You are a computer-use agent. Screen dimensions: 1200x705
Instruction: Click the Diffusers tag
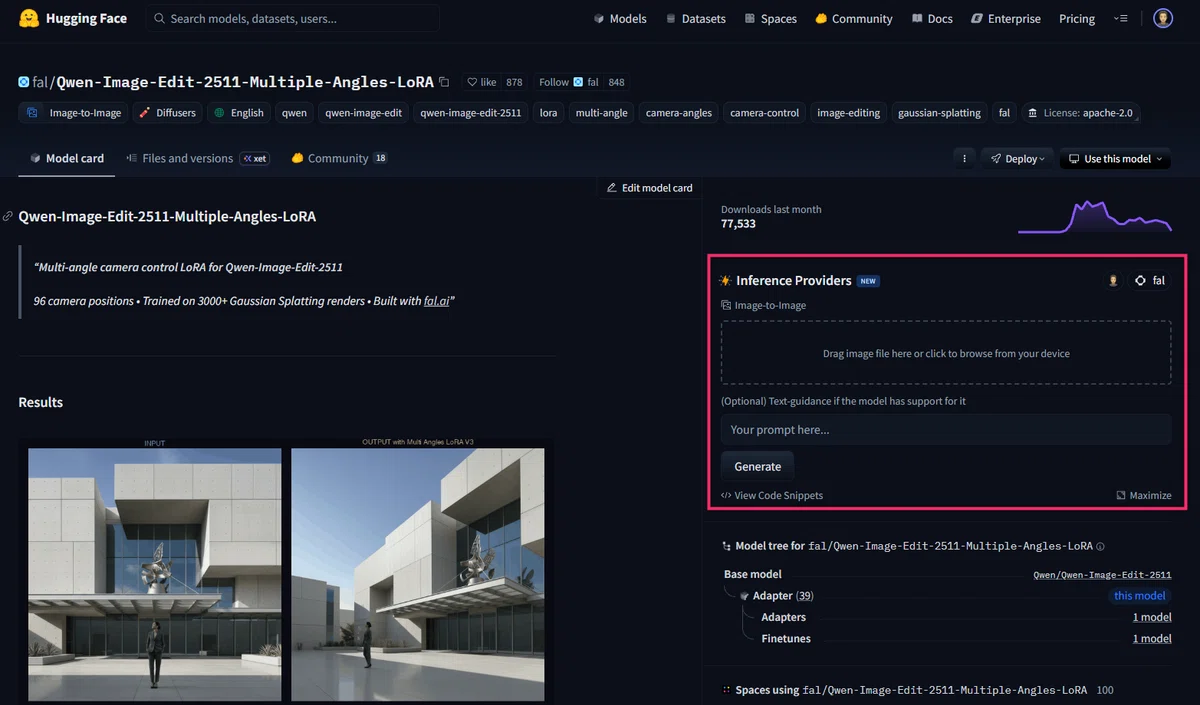pos(167,113)
